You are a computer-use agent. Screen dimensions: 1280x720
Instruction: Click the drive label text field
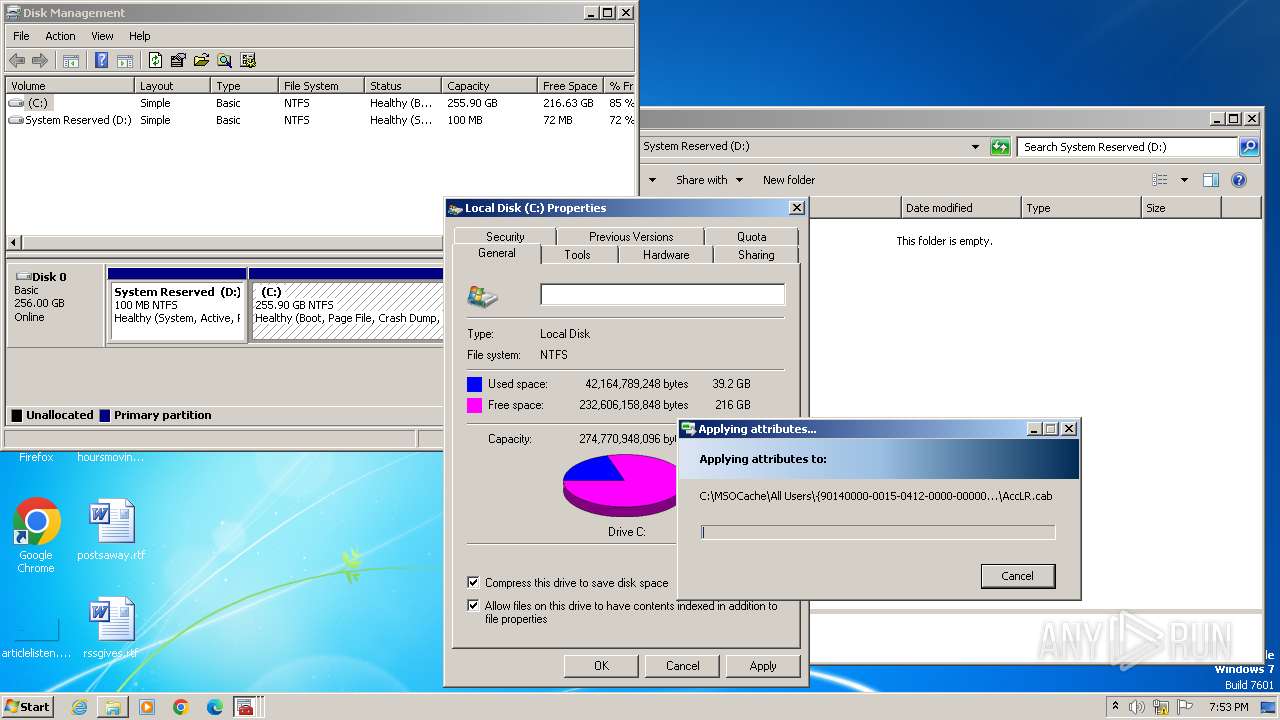[662, 294]
